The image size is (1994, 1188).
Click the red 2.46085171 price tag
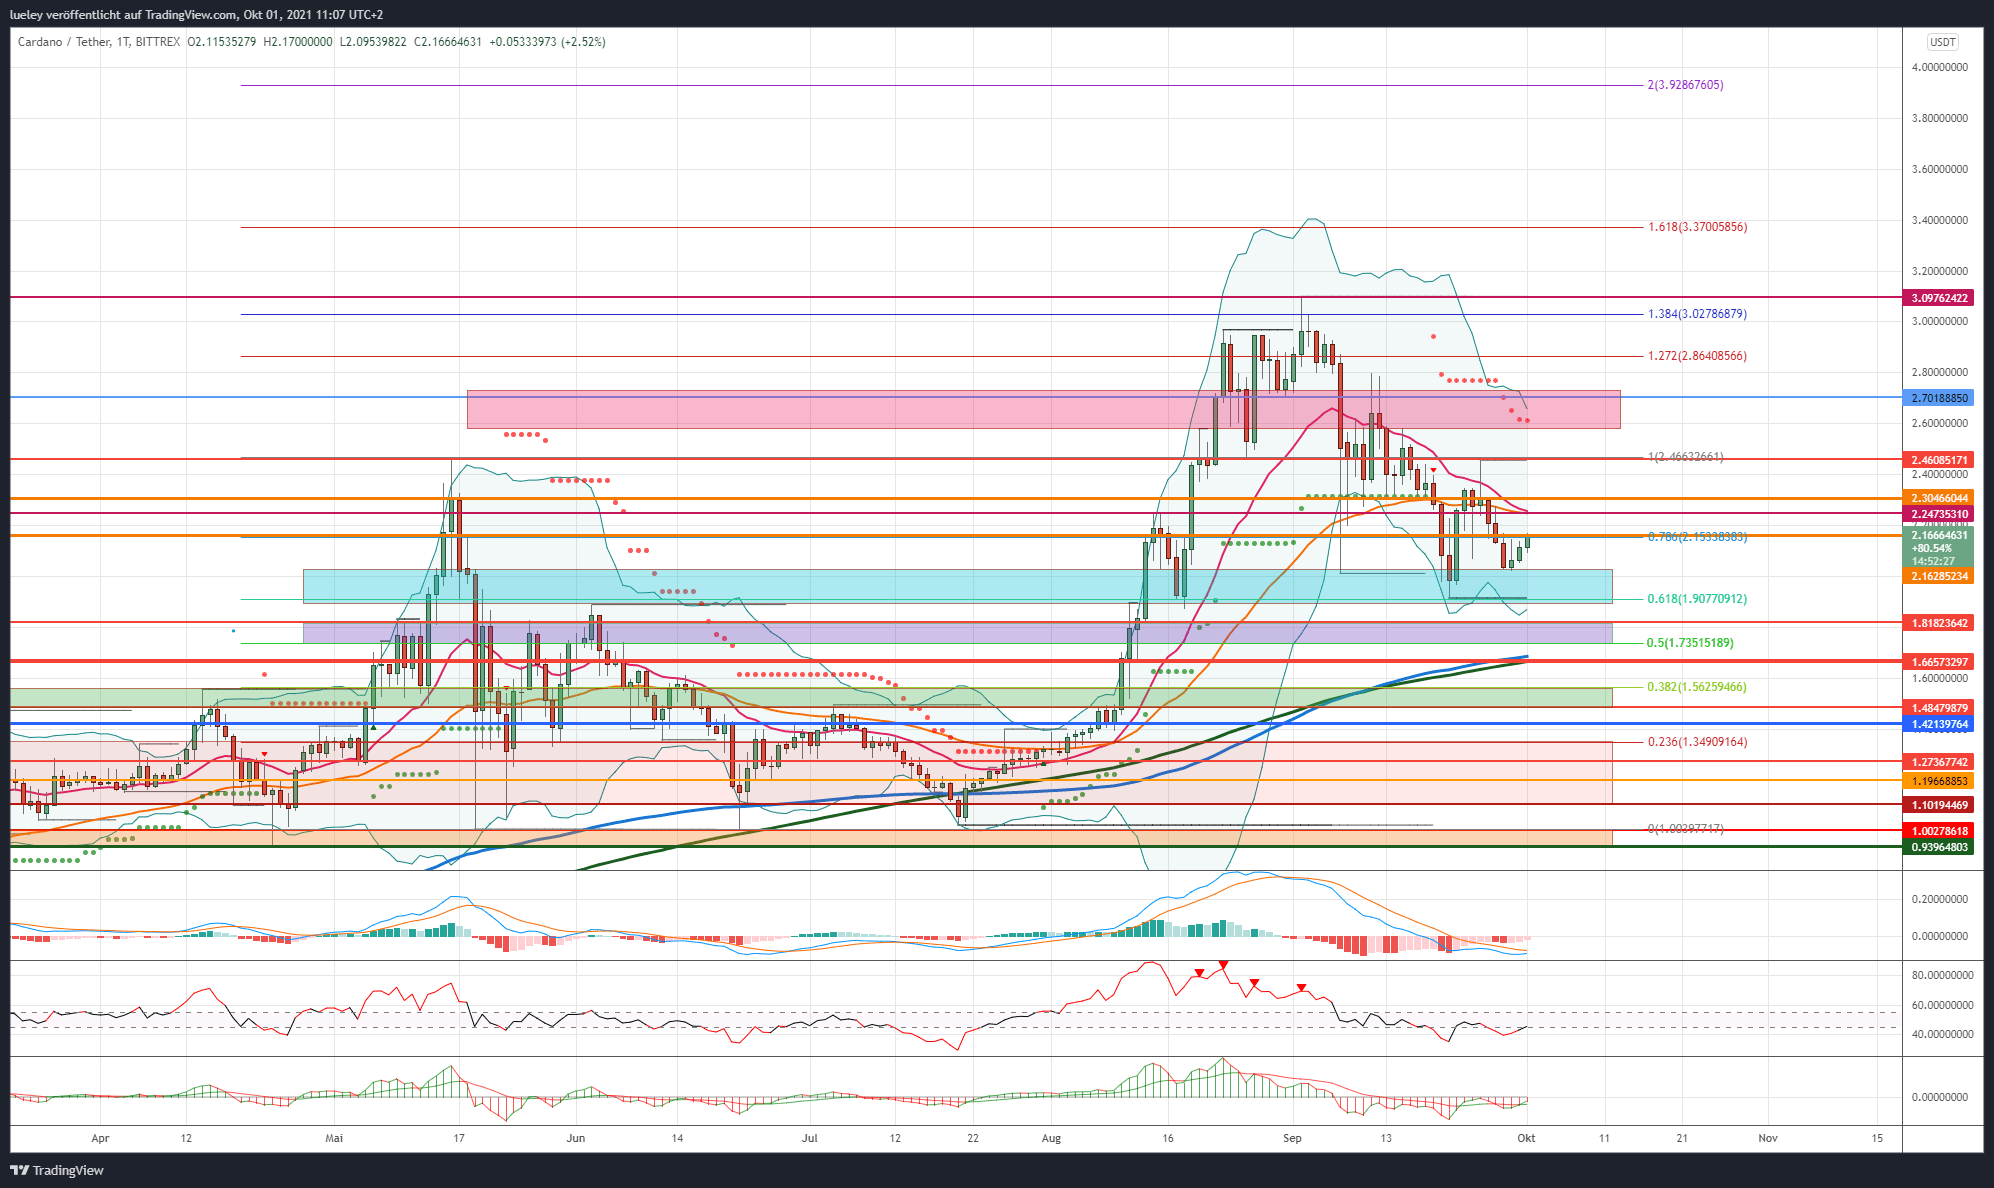pos(1939,460)
